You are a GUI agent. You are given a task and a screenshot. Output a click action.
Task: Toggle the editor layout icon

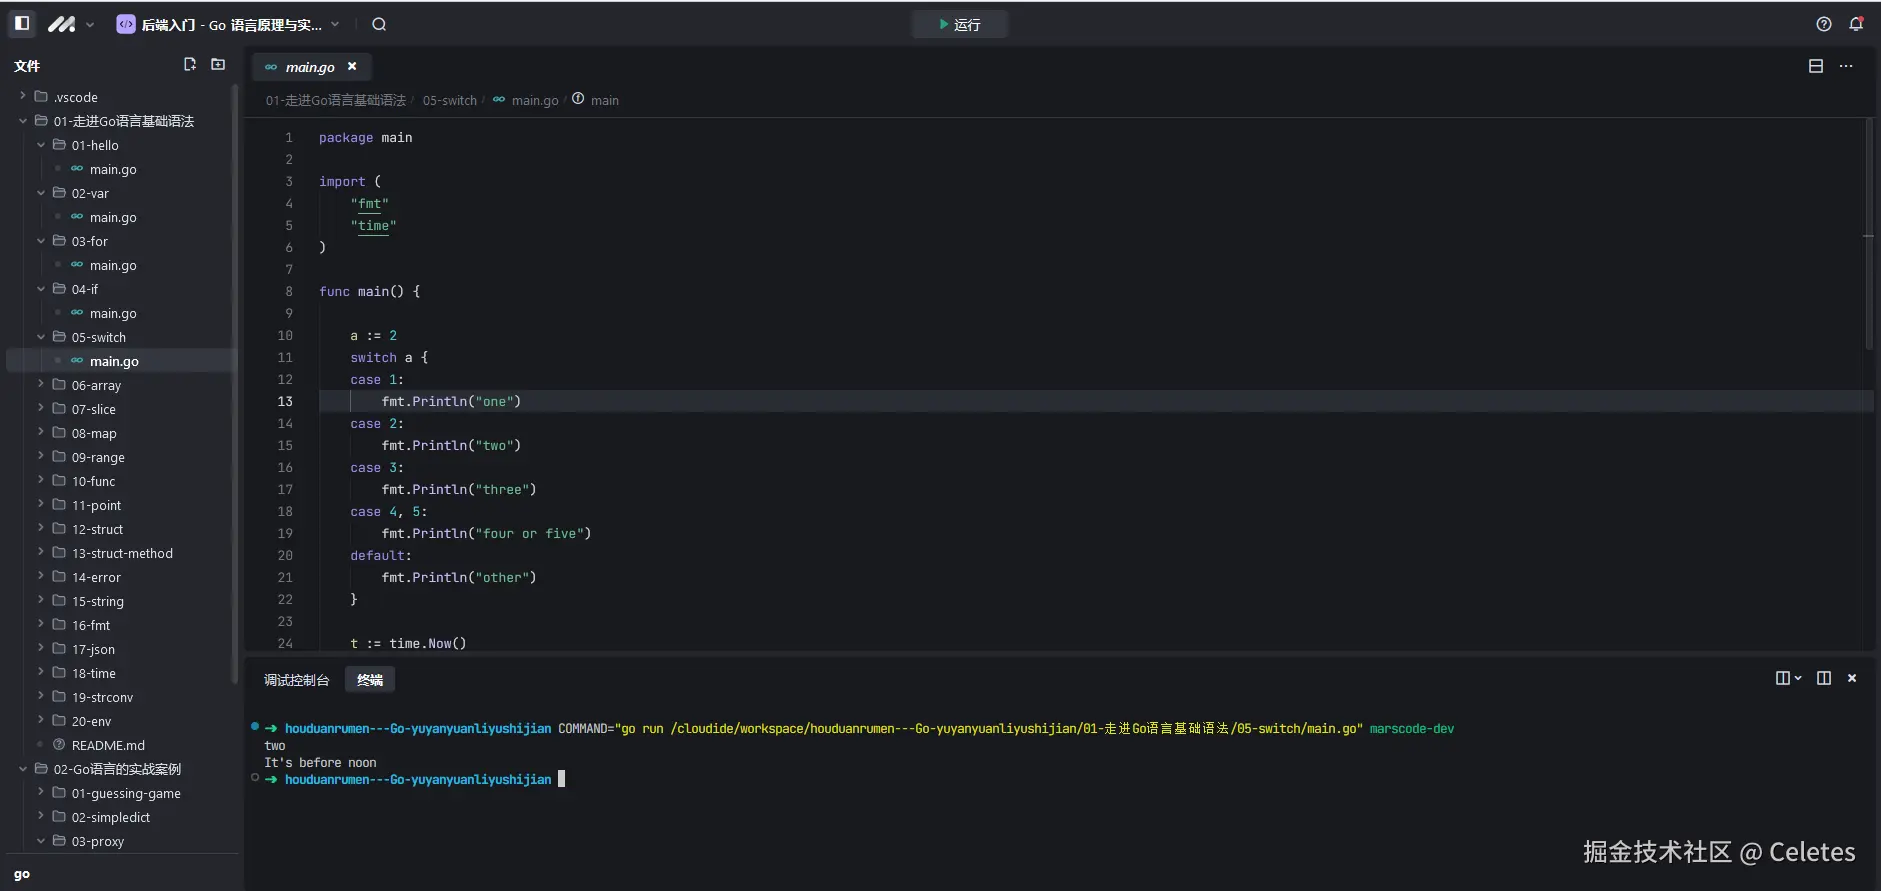[1816, 66]
